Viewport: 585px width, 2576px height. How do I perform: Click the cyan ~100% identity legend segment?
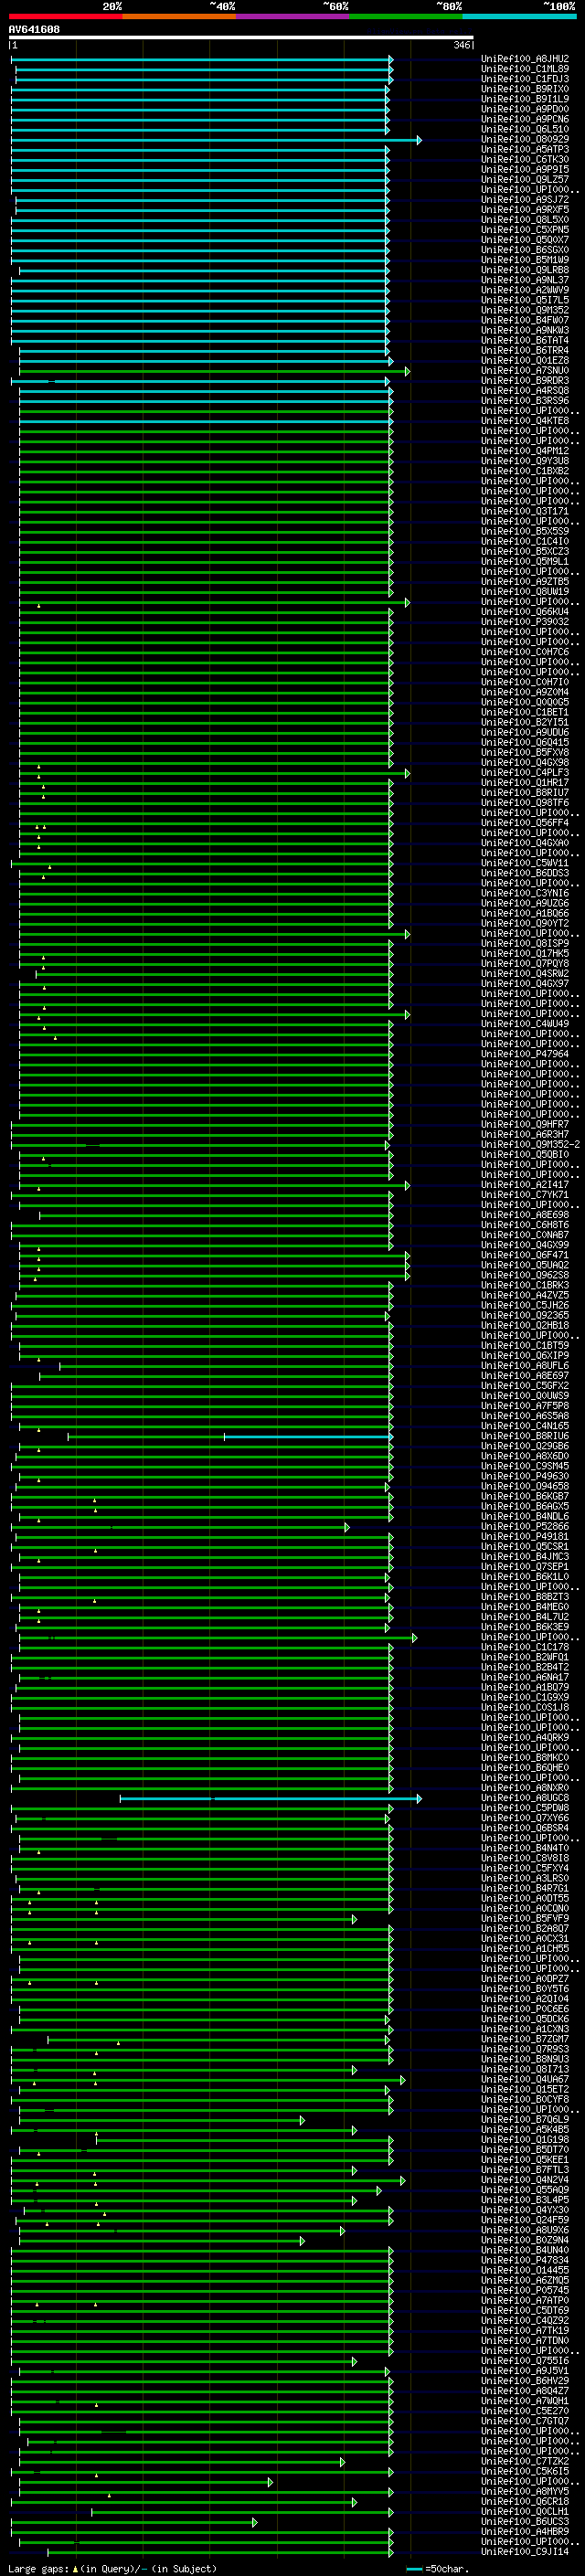click(519, 16)
